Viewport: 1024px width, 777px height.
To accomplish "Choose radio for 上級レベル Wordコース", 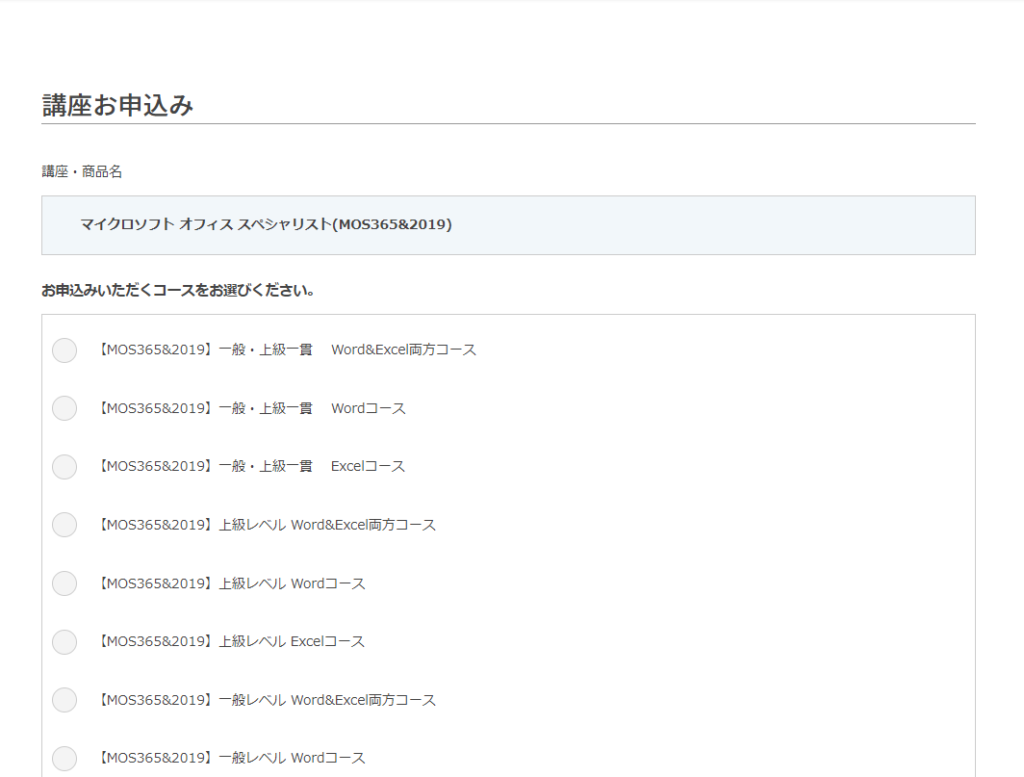I will click(x=65, y=584).
